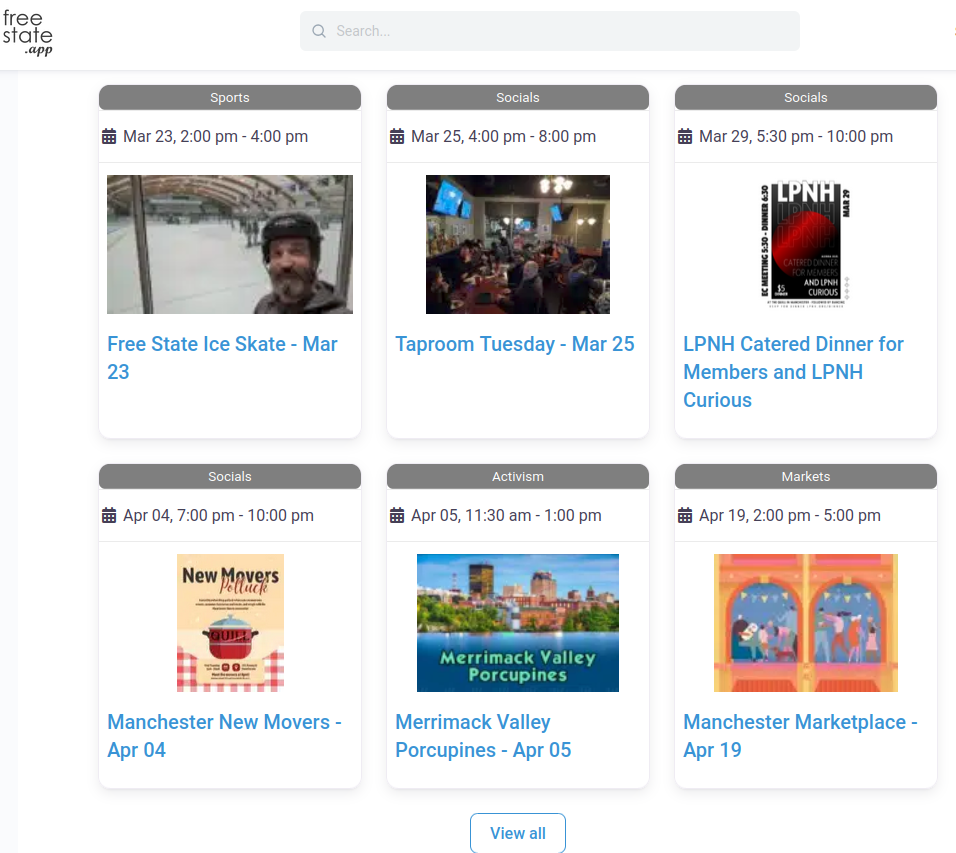Open Free State Ice Skate - Mar 23 link
956x853 pixels.
222,358
